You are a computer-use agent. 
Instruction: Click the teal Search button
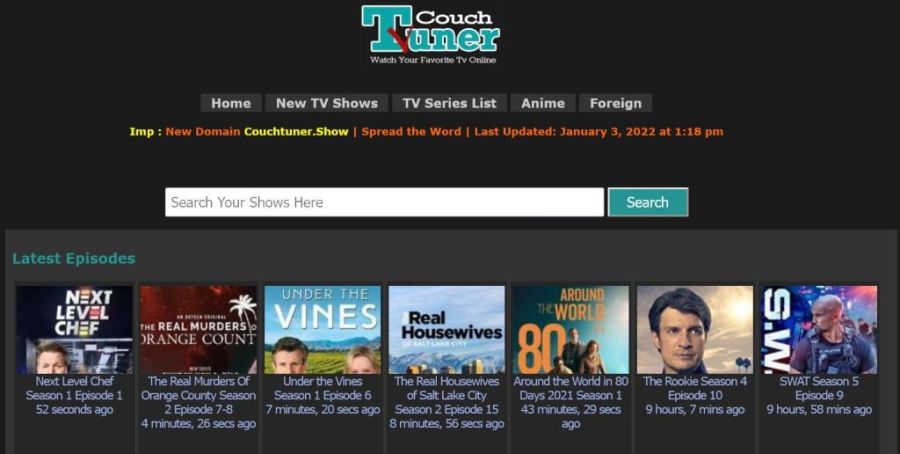(648, 202)
